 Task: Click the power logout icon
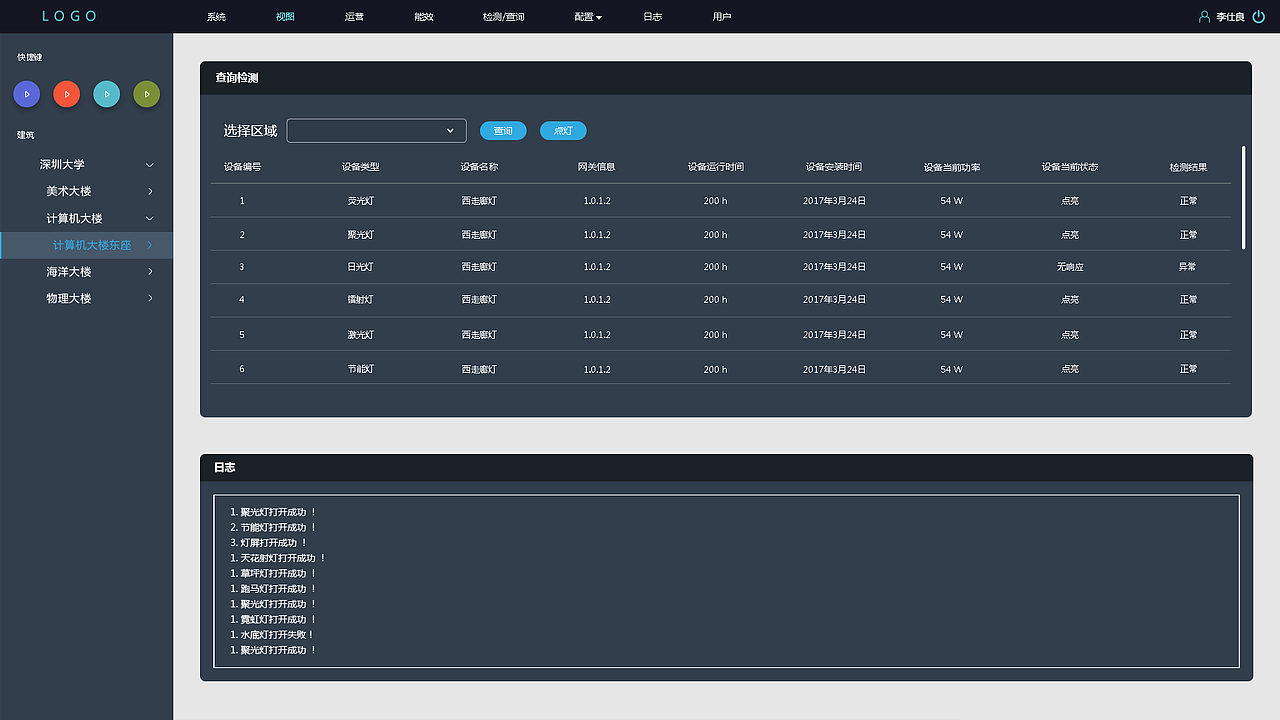1258,17
